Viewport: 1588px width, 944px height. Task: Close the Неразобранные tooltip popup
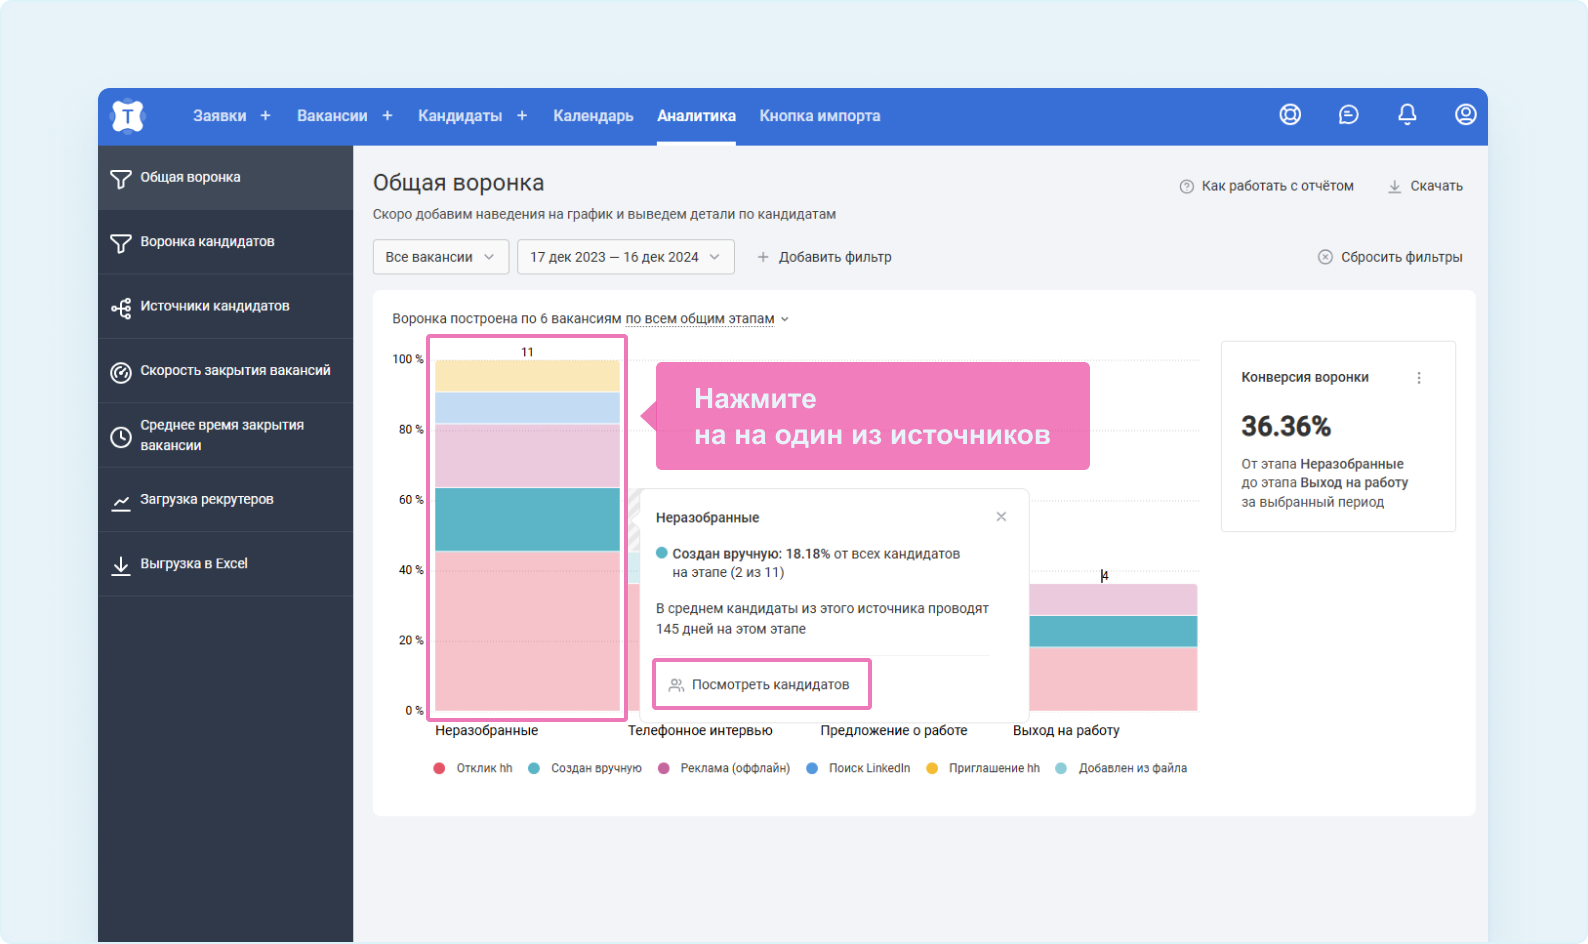coord(1001,517)
